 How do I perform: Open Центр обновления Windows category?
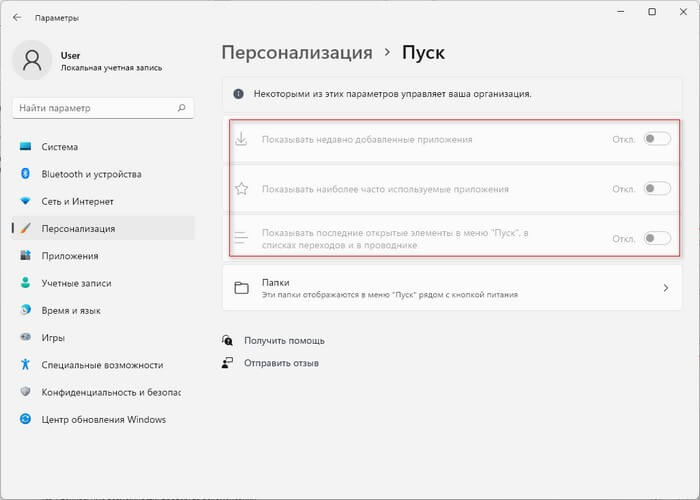pos(103,419)
